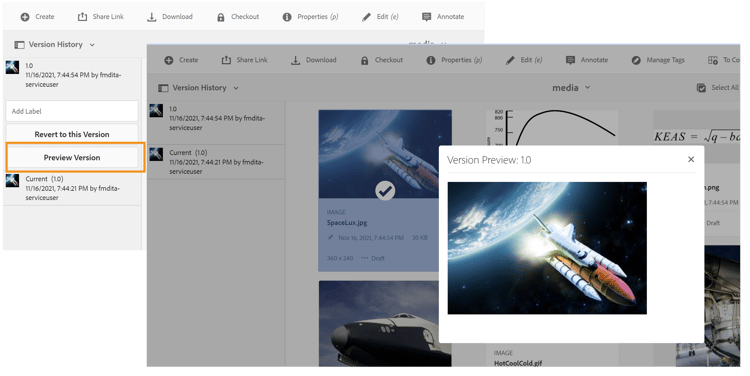The image size is (750, 376).
Task: Close the Version Preview dialog
Action: point(691,159)
